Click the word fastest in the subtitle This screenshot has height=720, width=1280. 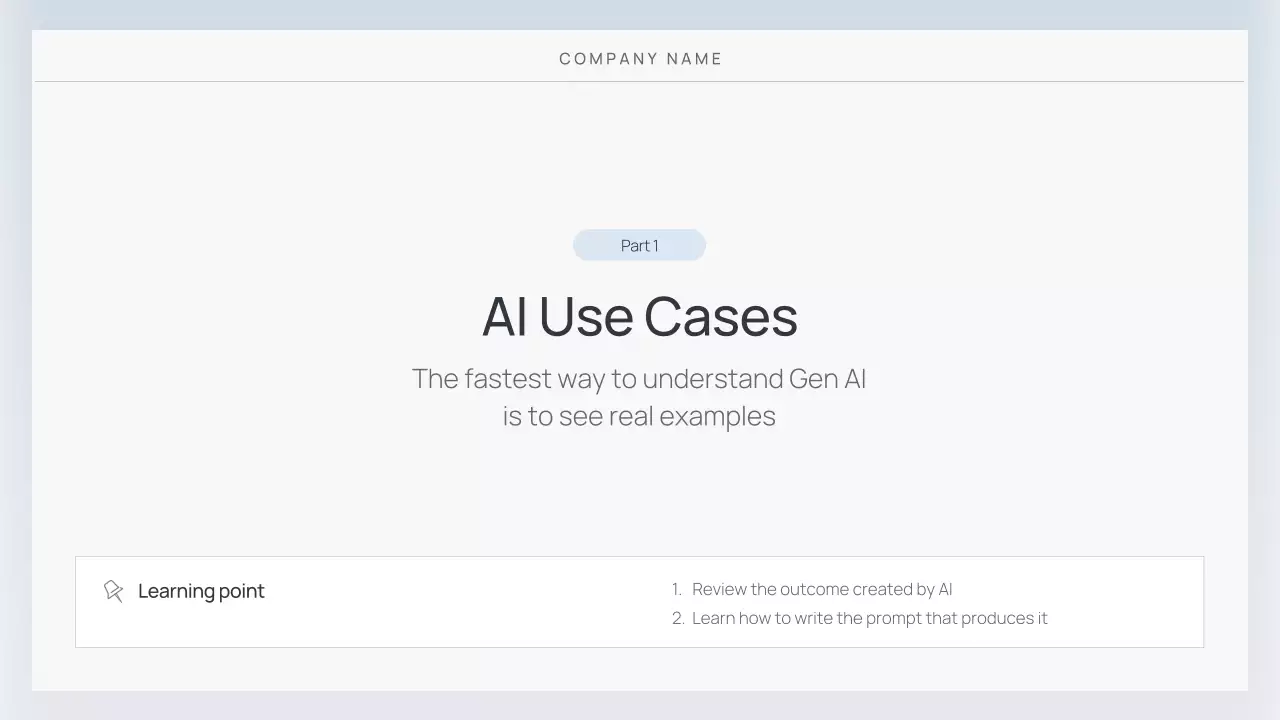(508, 379)
